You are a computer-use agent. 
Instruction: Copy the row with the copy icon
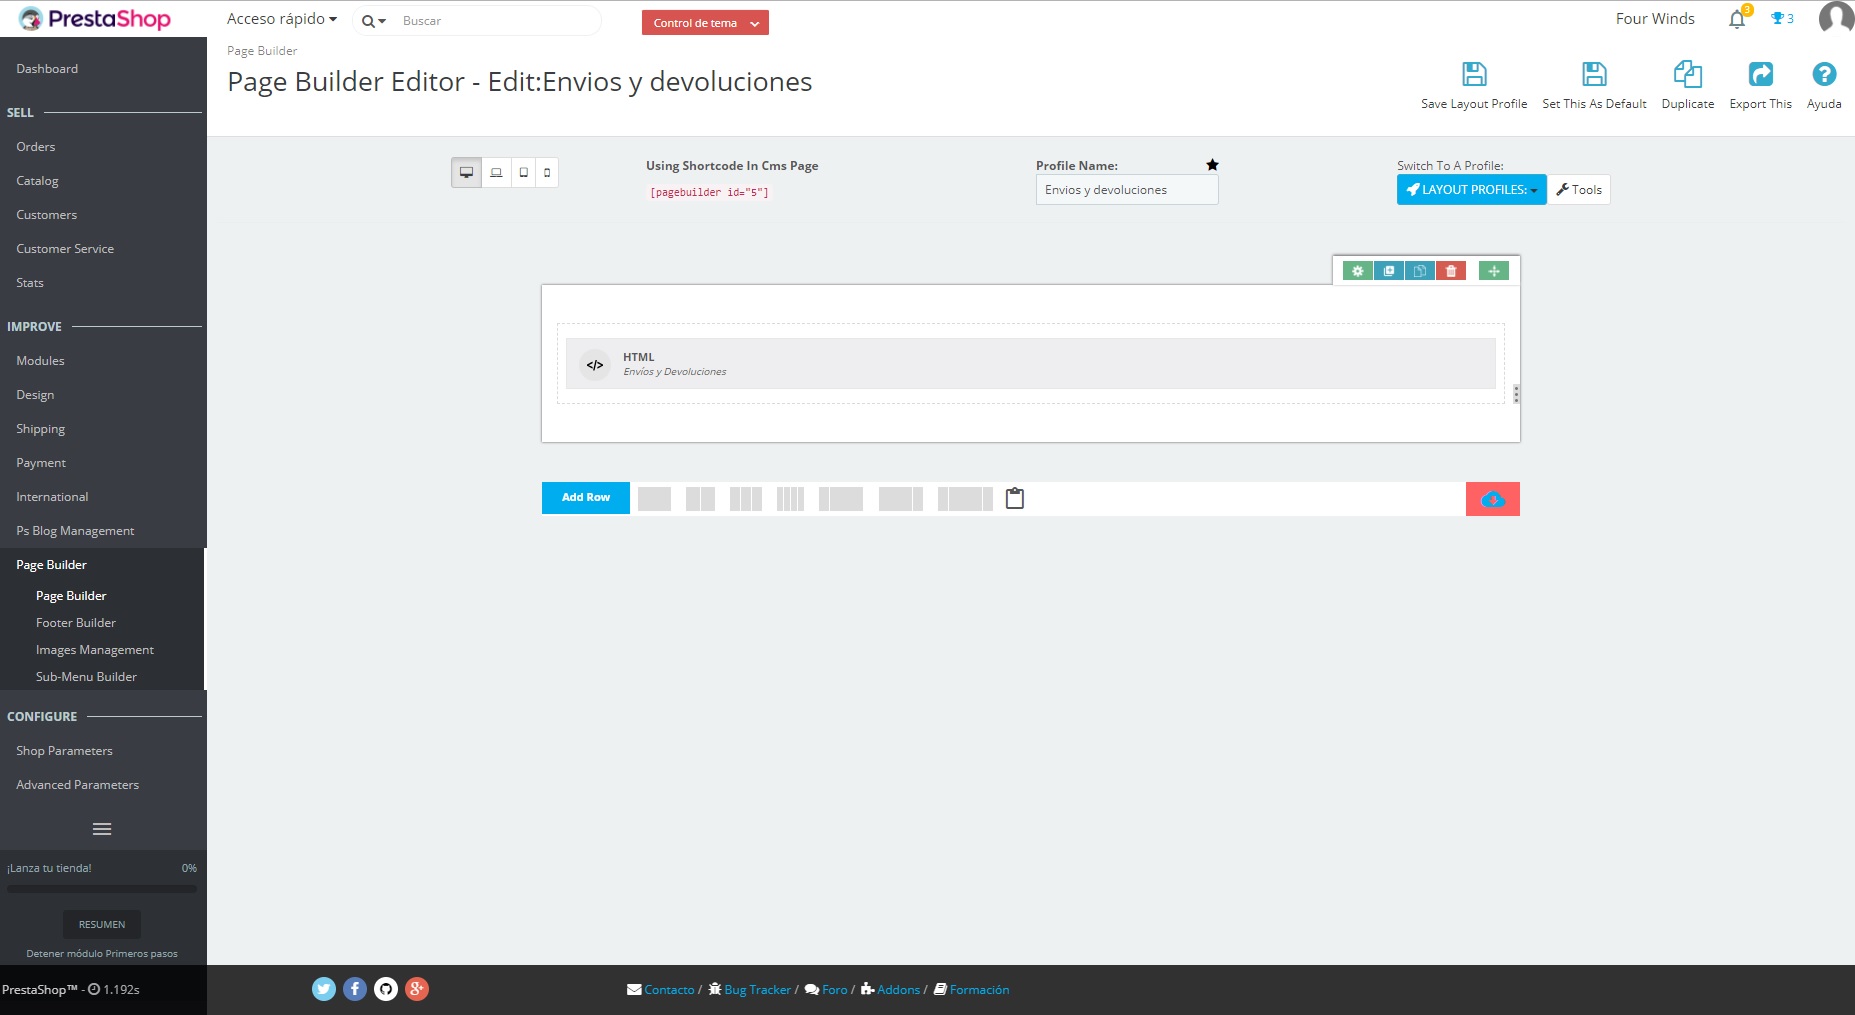point(1419,271)
